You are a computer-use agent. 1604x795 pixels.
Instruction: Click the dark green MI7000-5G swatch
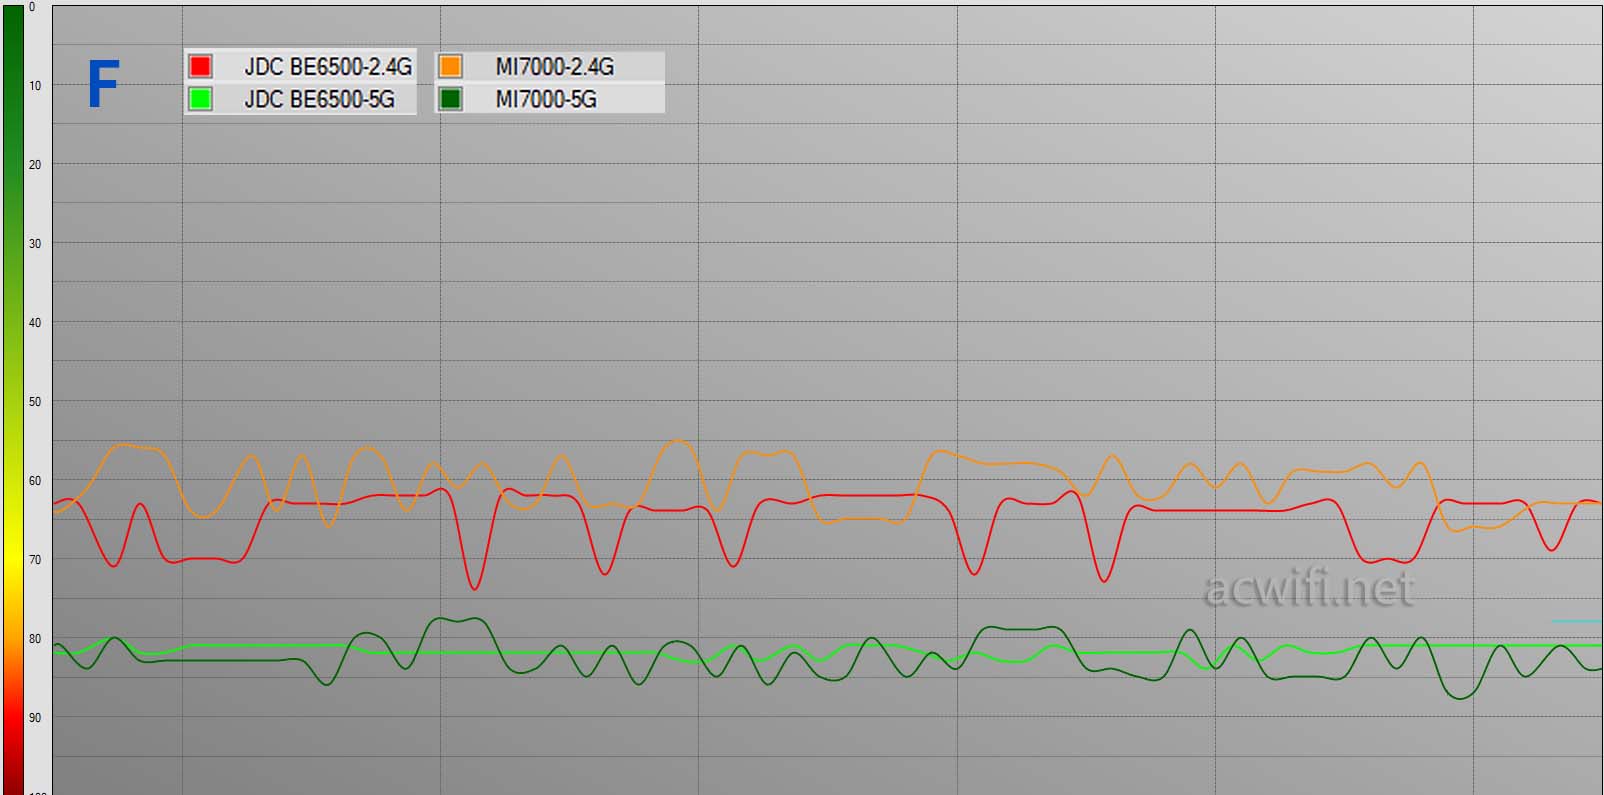coord(450,99)
